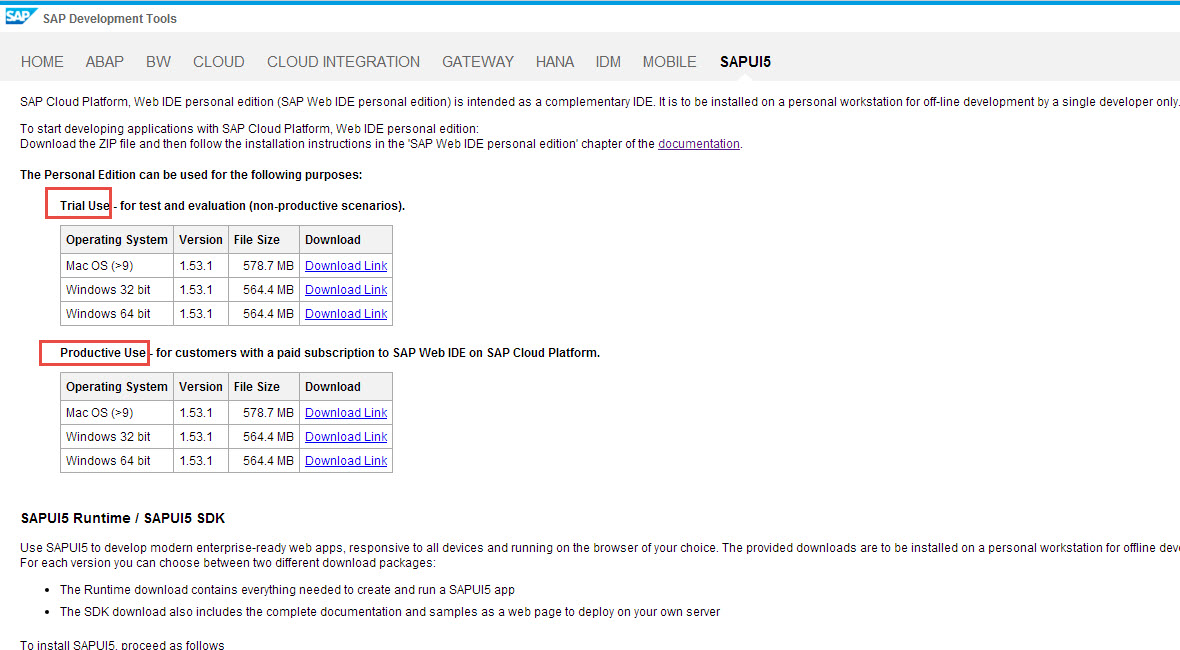Select the MOBILE tab
The height and width of the screenshot is (650, 1180).
click(x=670, y=62)
